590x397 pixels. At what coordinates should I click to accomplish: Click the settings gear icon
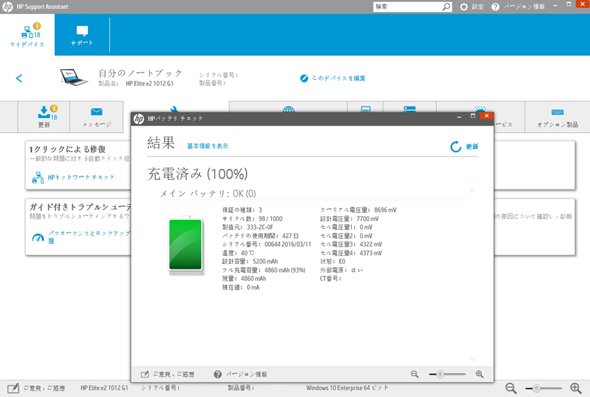pos(464,7)
